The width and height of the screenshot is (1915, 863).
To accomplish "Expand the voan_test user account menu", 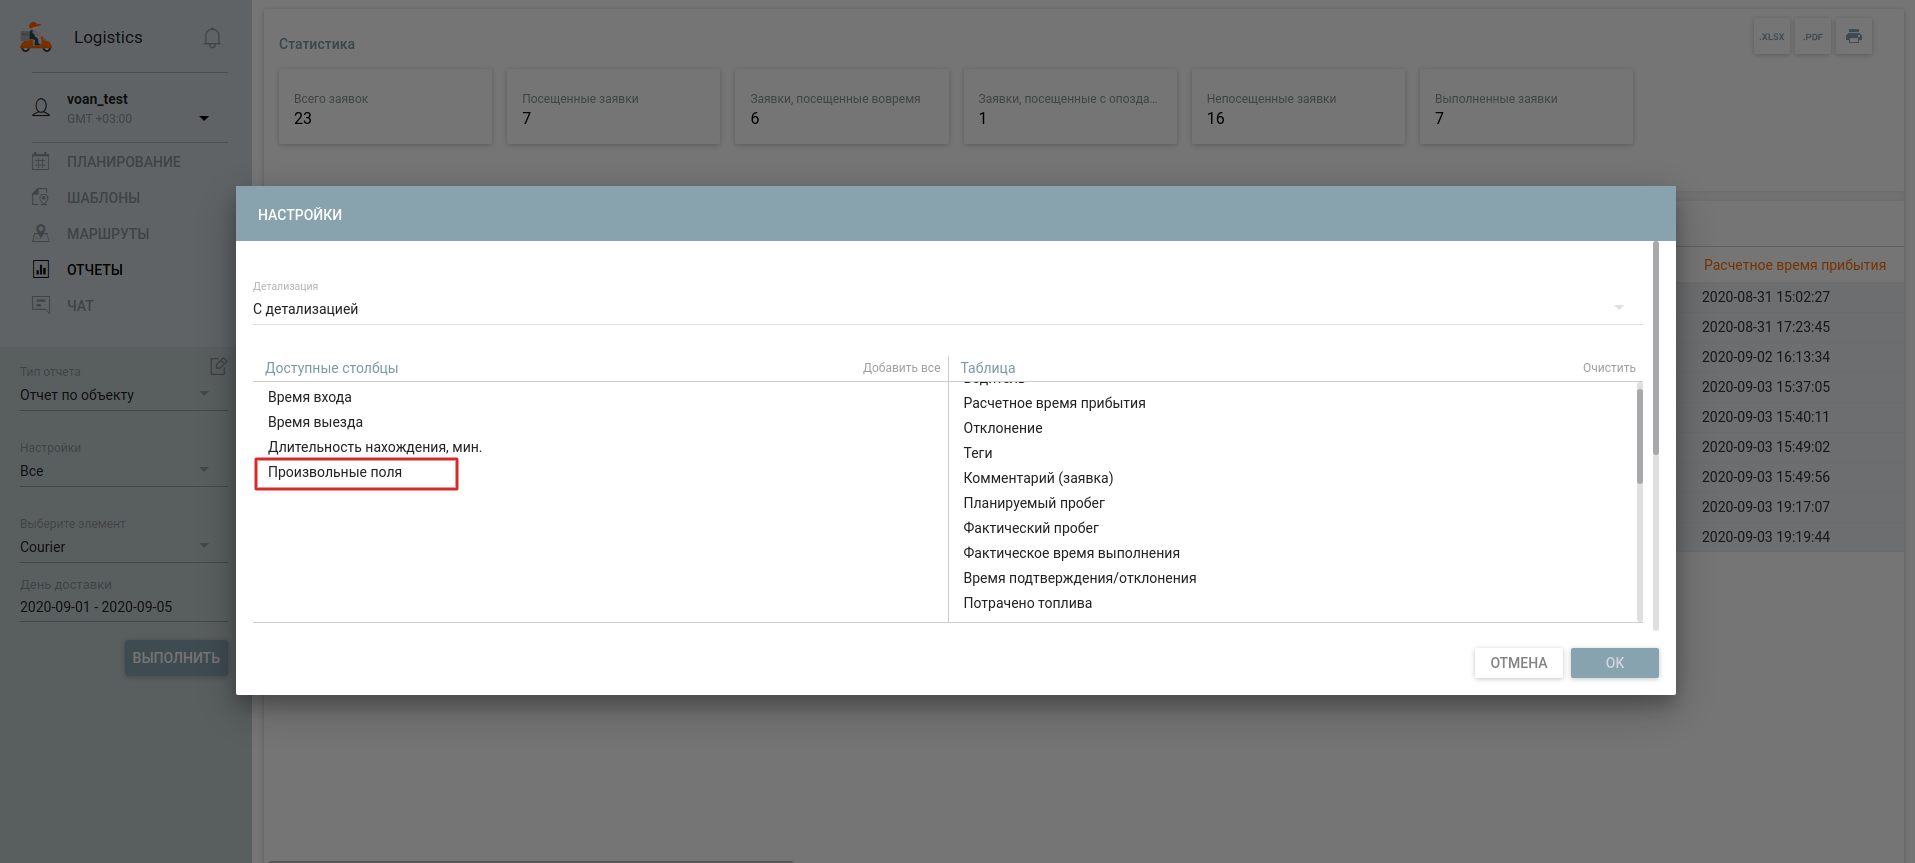I will [x=204, y=118].
